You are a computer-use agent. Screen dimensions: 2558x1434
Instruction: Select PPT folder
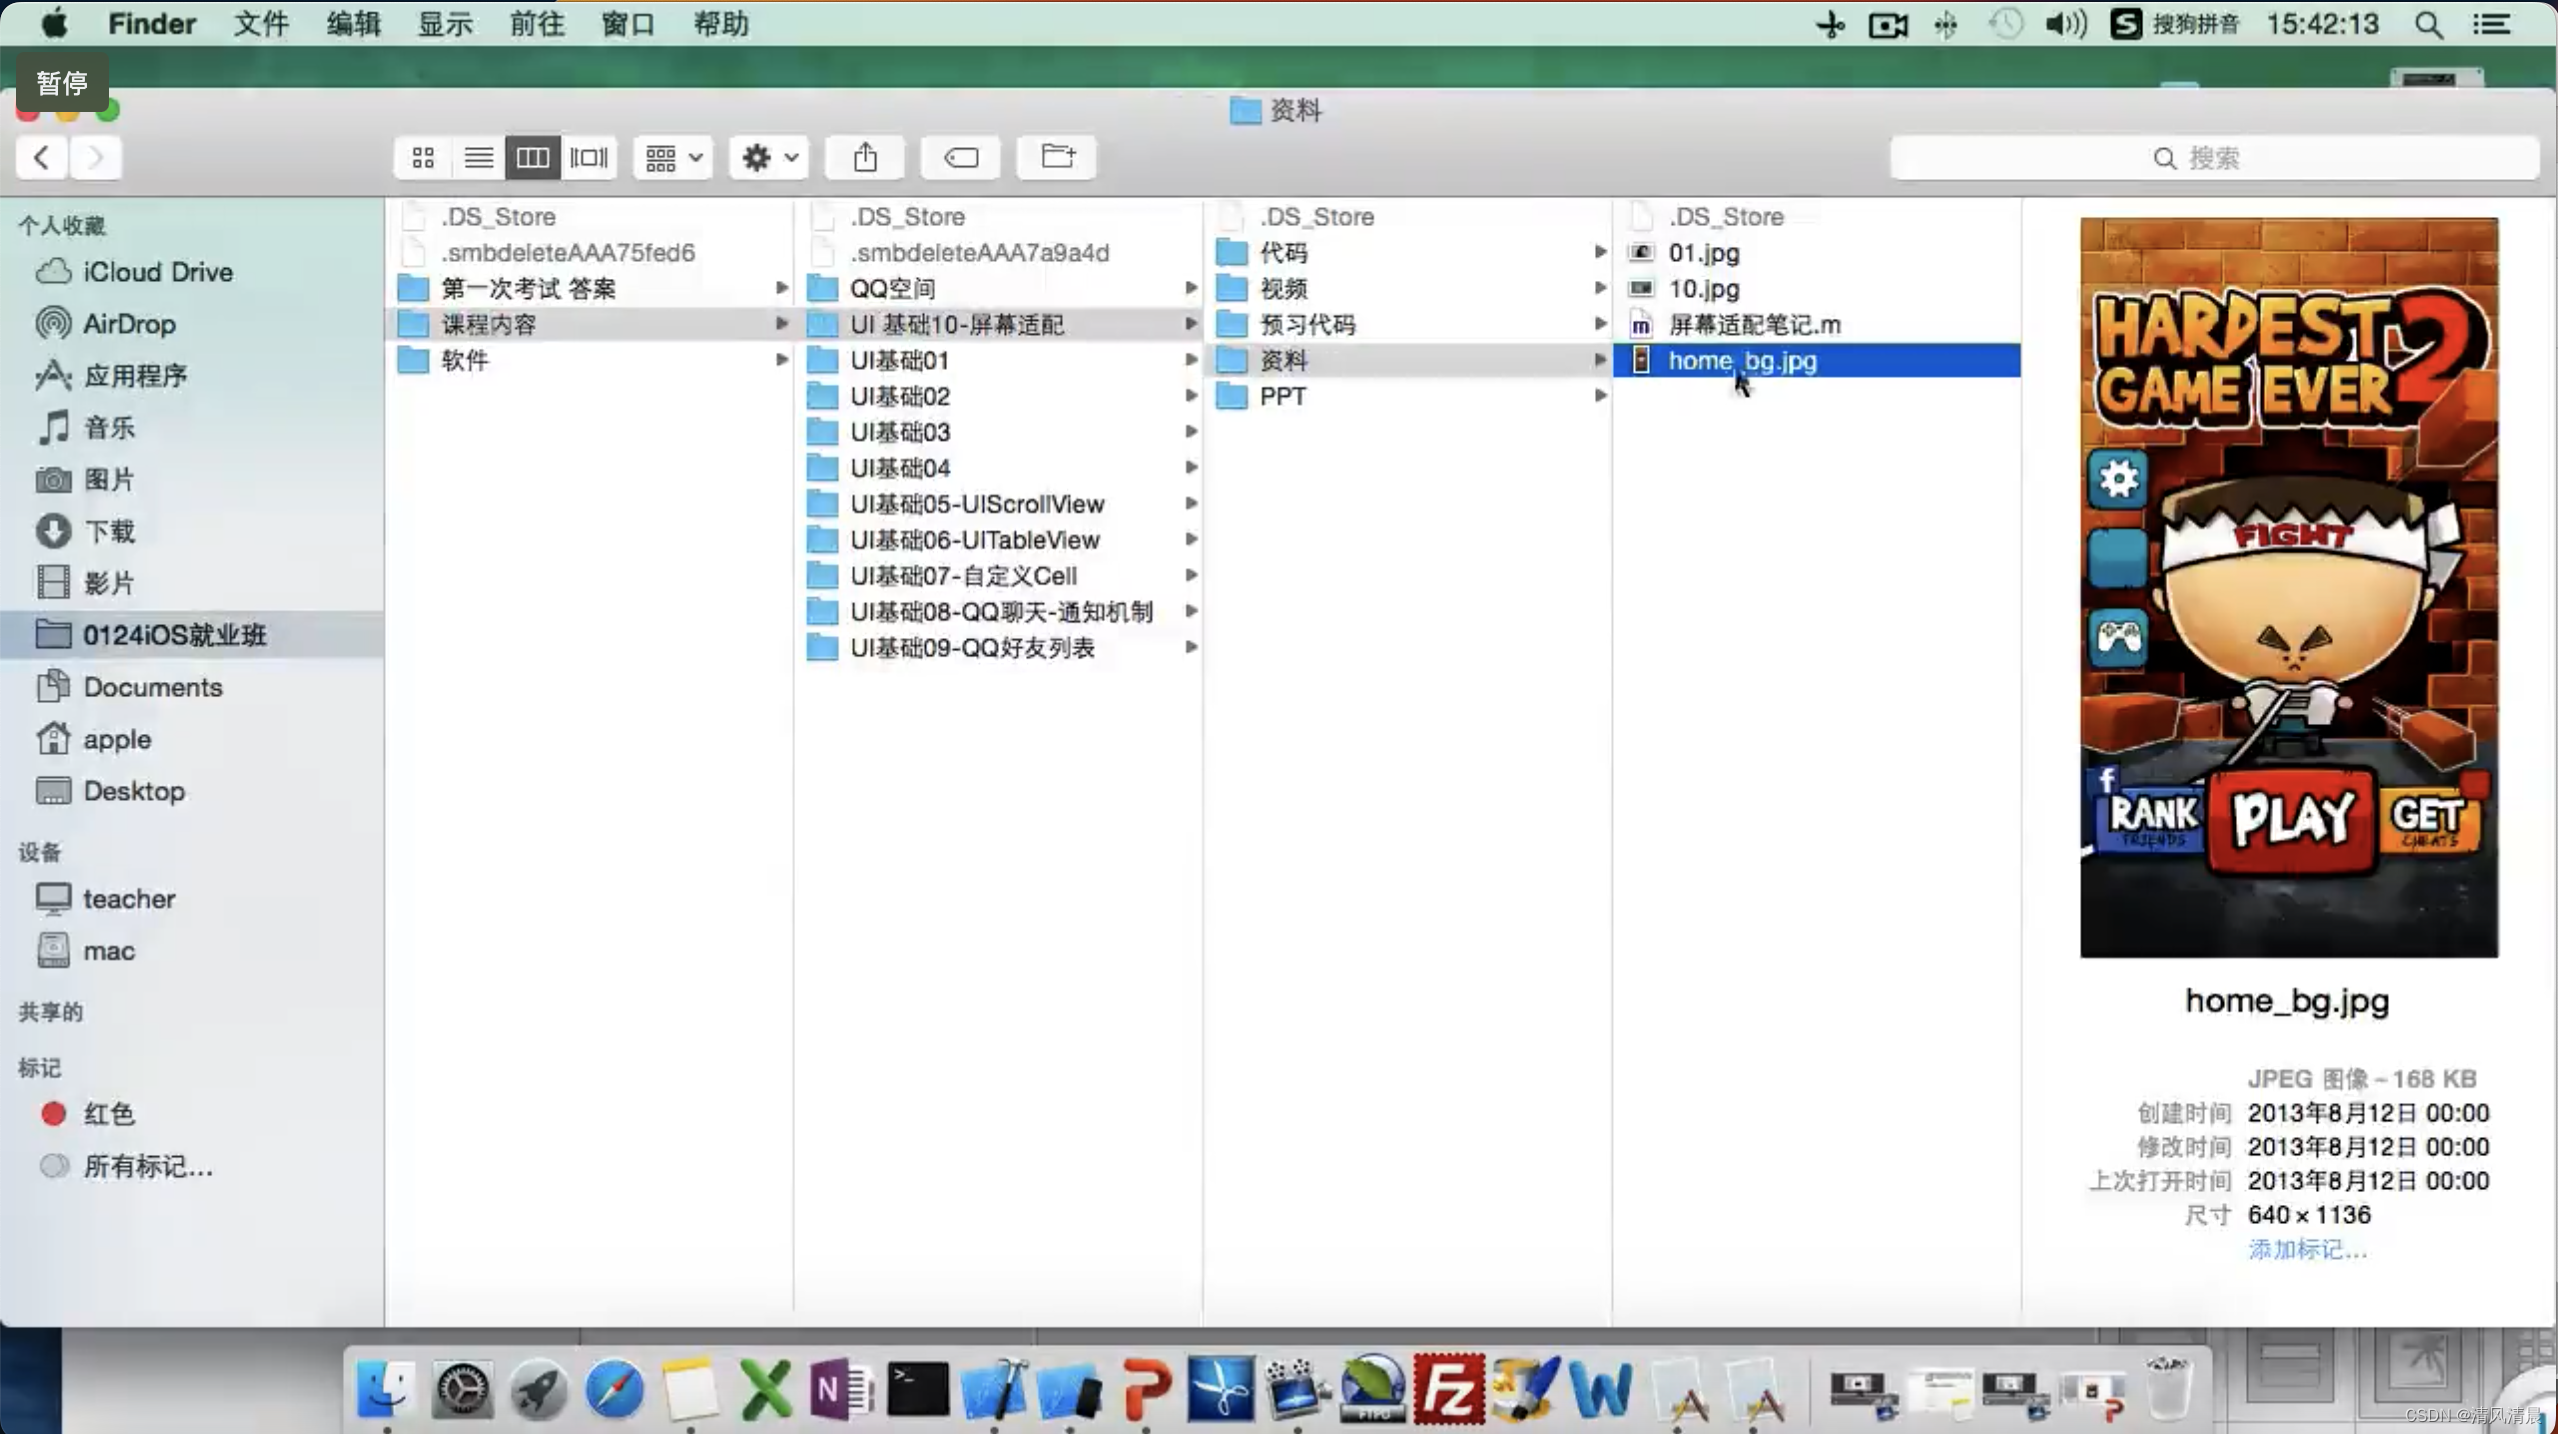coord(1408,396)
